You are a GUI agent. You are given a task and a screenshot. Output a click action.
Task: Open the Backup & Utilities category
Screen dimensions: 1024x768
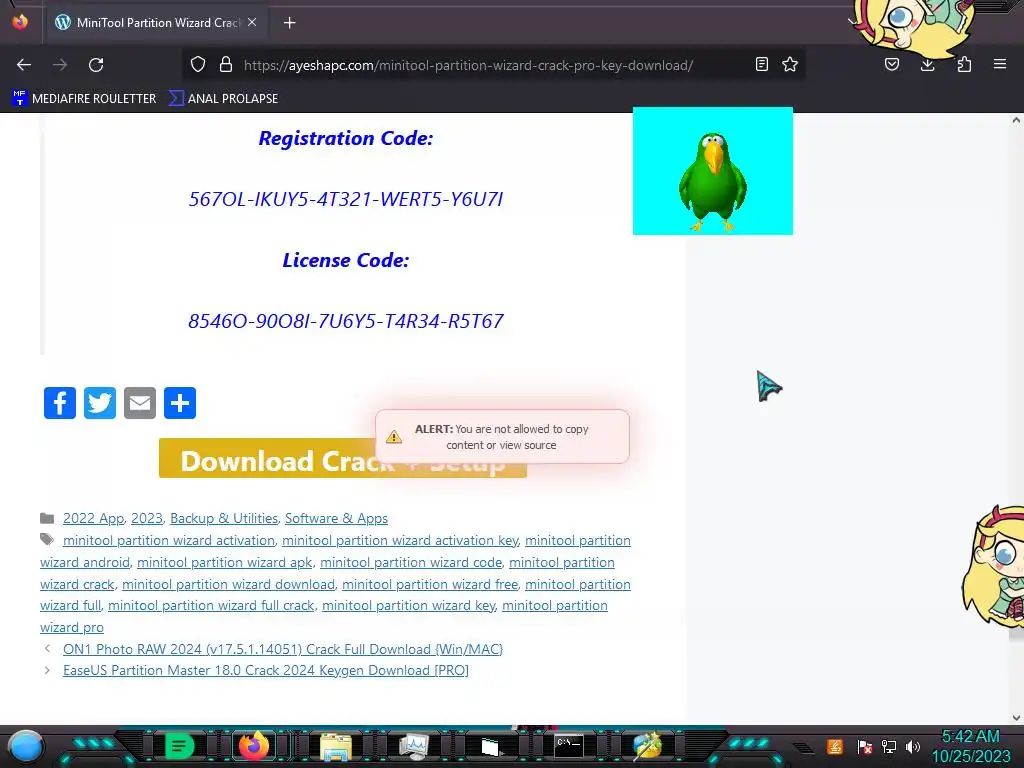coord(224,519)
